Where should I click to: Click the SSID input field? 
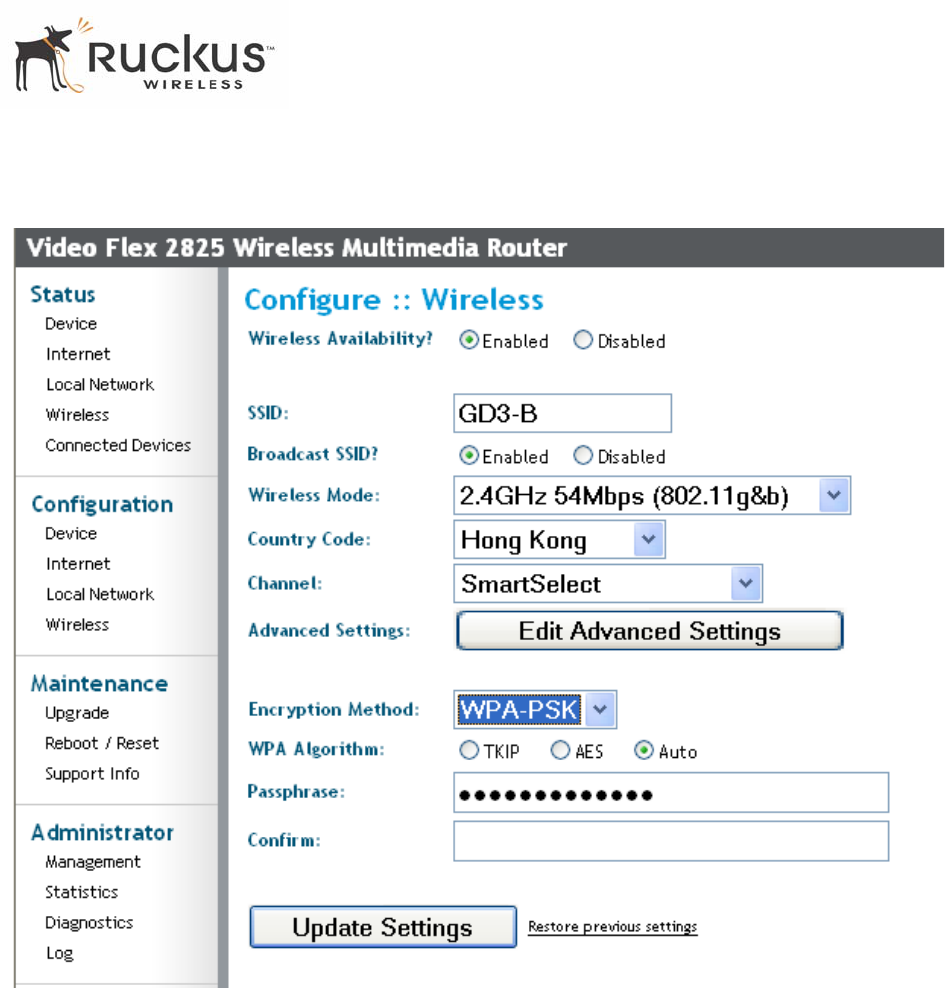(x=563, y=413)
